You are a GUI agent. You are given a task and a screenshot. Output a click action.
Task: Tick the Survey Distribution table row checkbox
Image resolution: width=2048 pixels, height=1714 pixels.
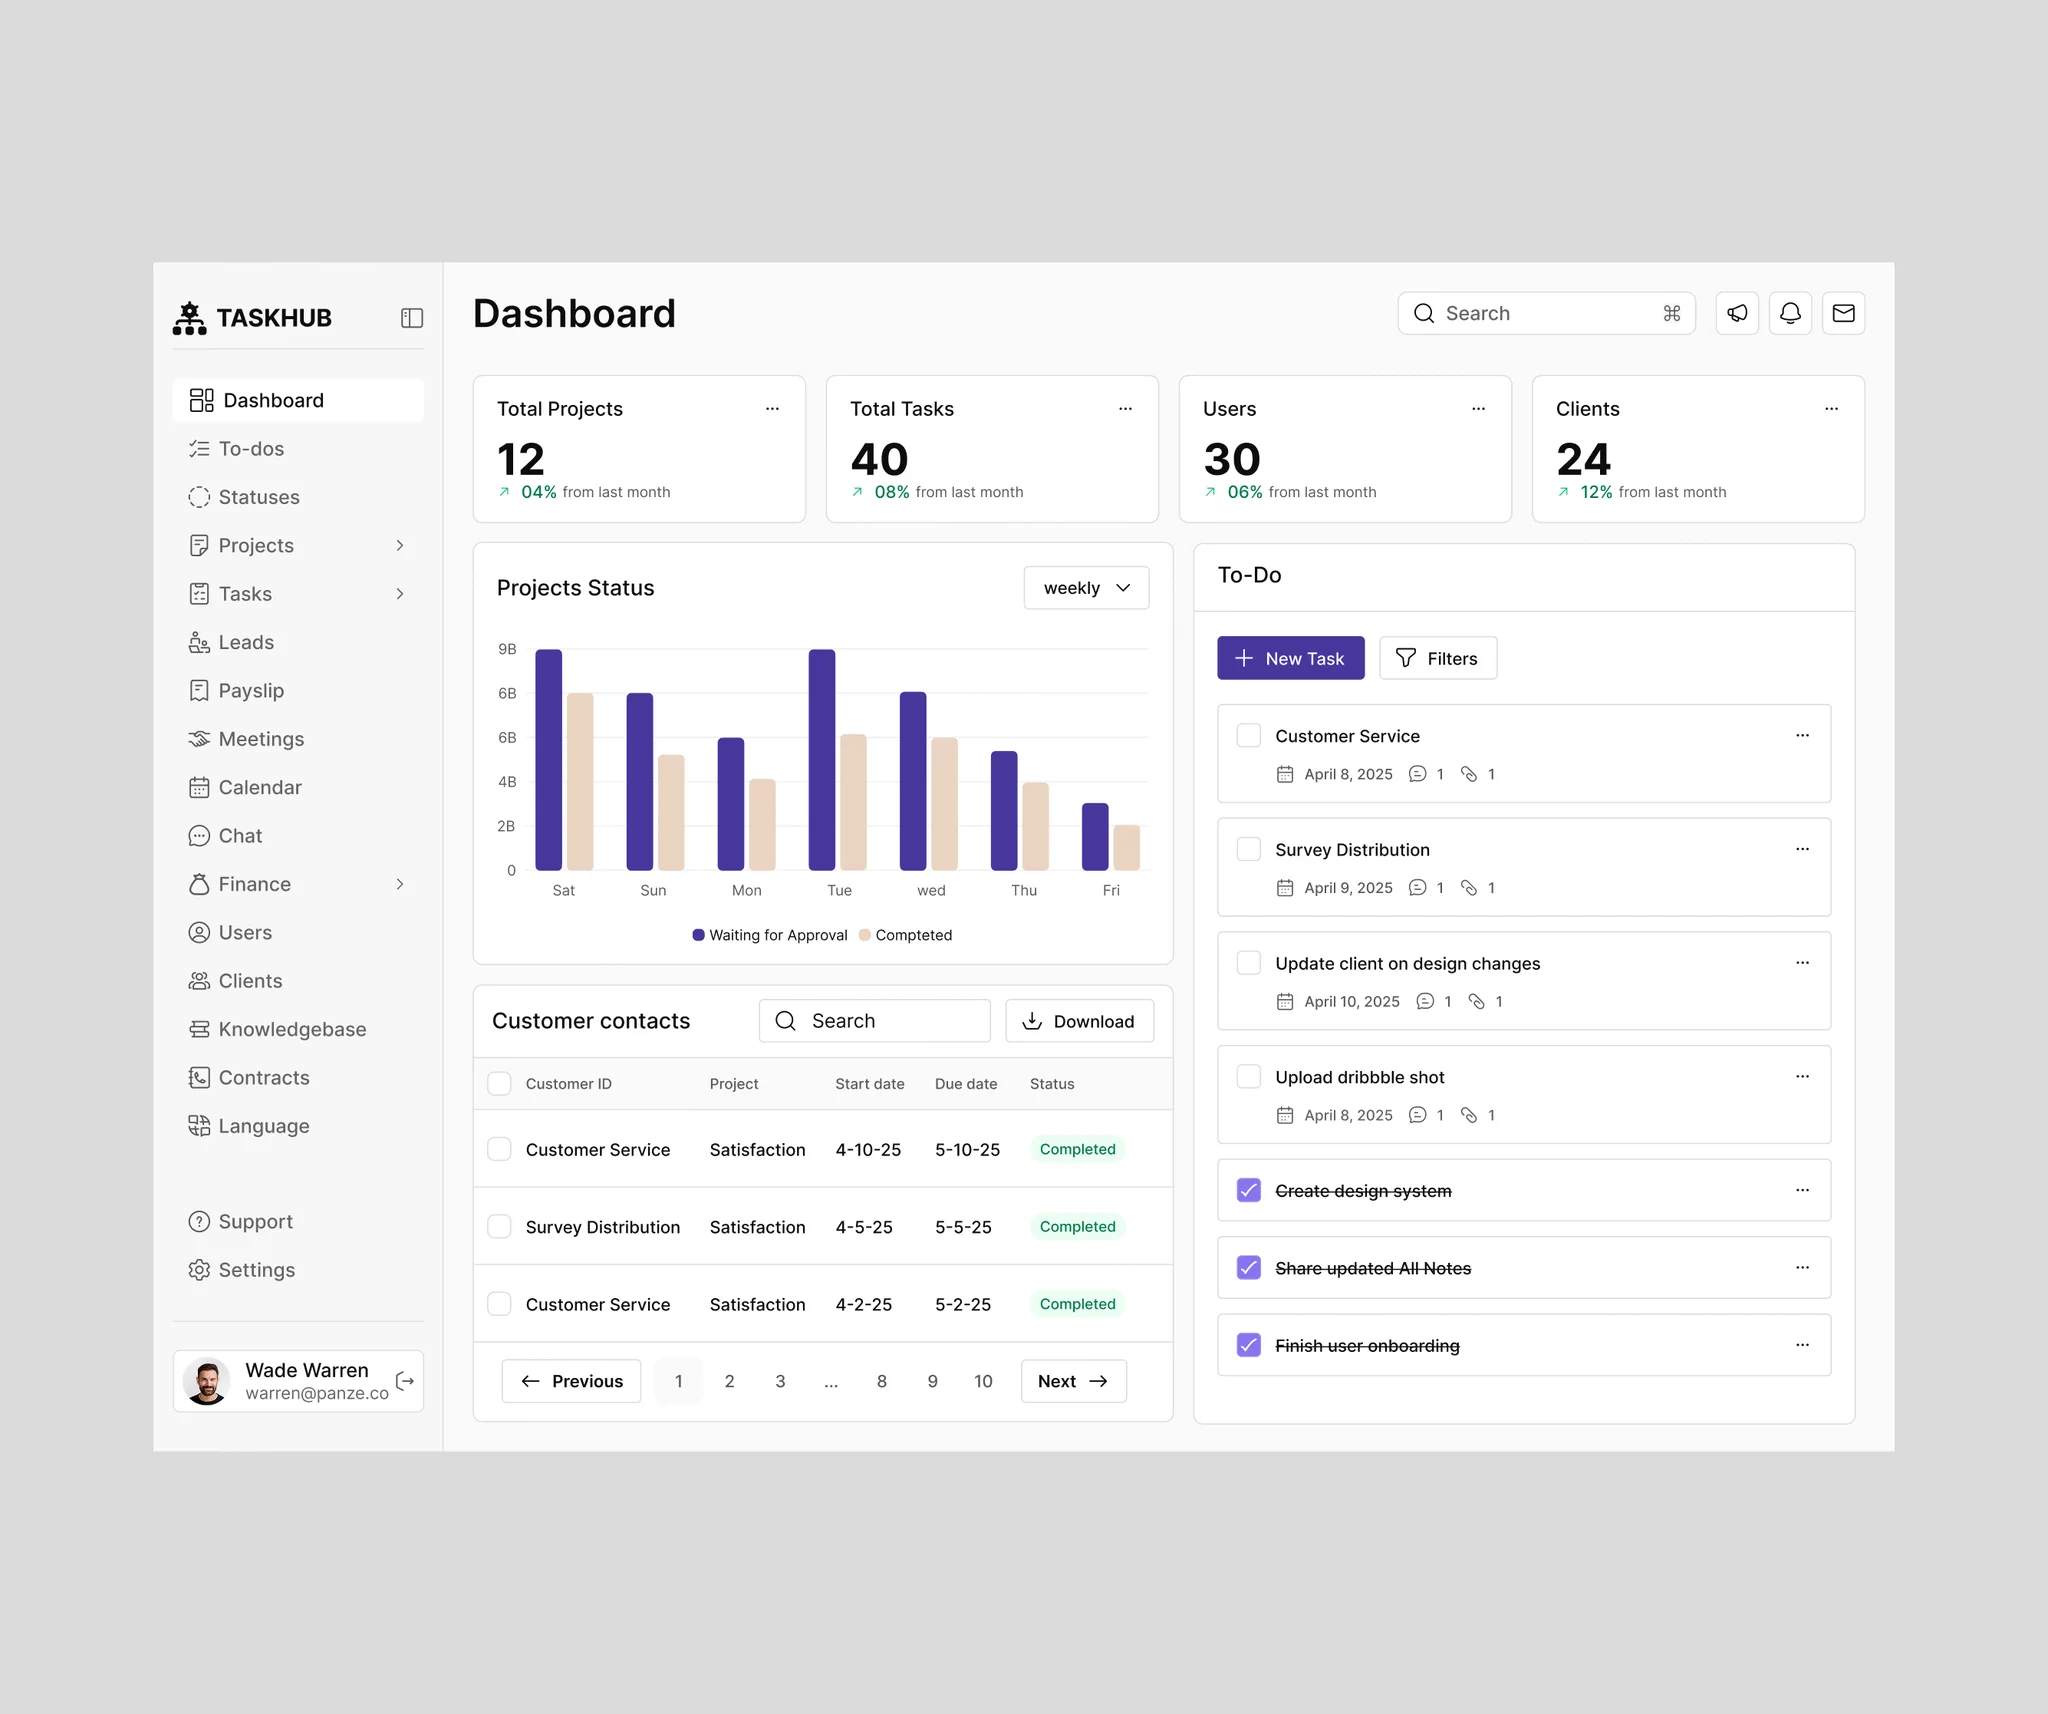499,1227
